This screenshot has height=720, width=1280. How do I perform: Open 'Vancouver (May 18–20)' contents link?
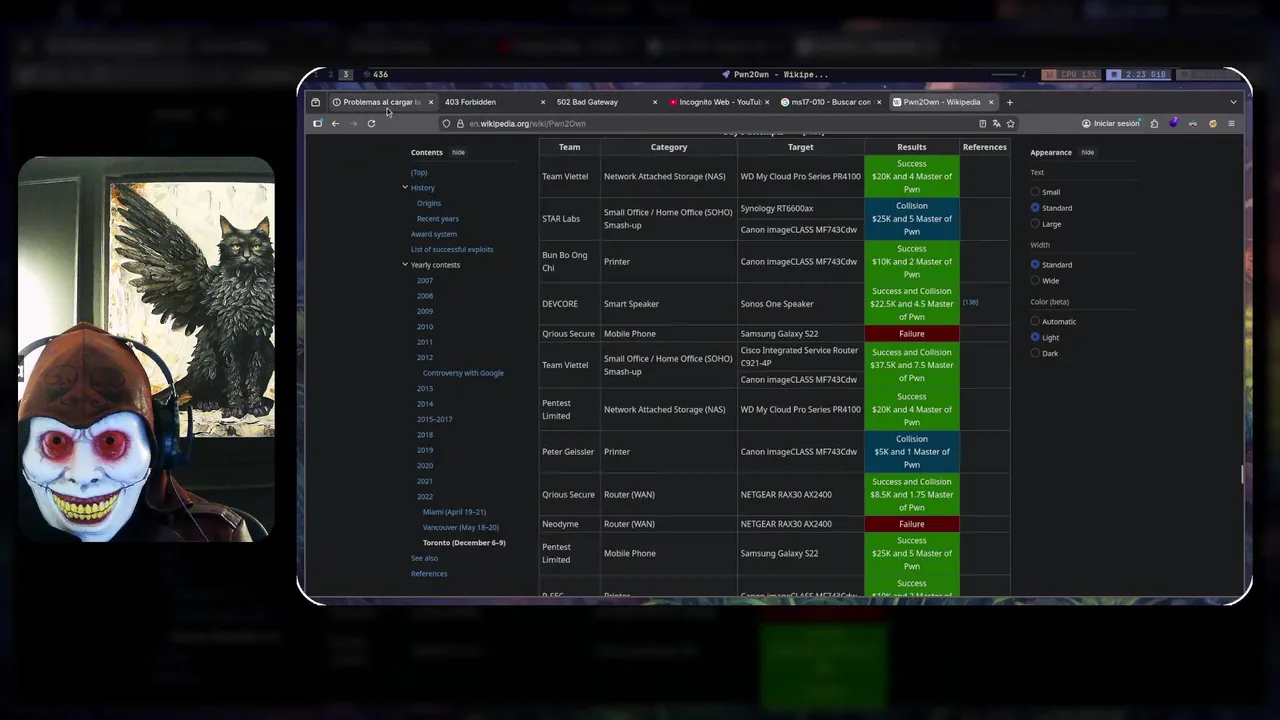pyautogui.click(x=461, y=527)
